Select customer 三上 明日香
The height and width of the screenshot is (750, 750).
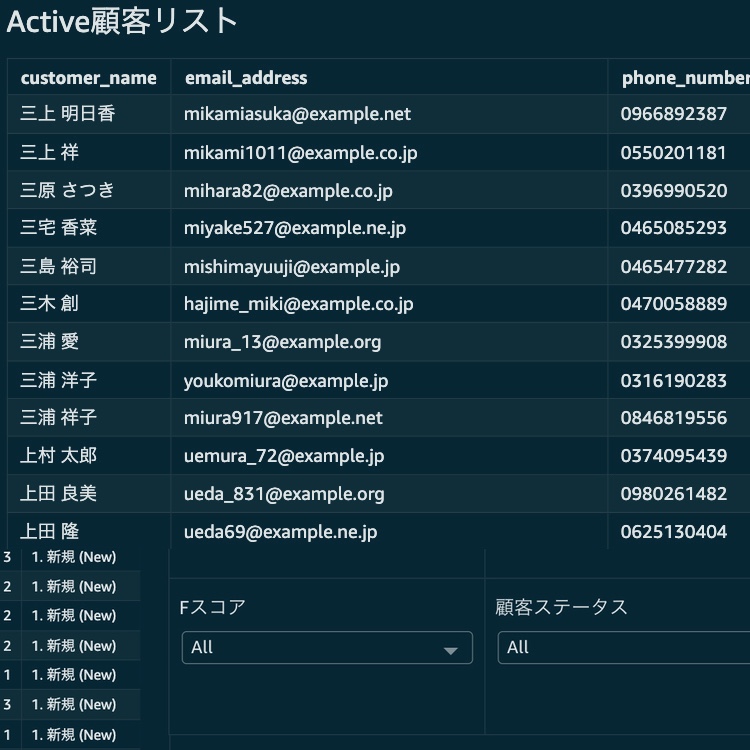(68, 114)
